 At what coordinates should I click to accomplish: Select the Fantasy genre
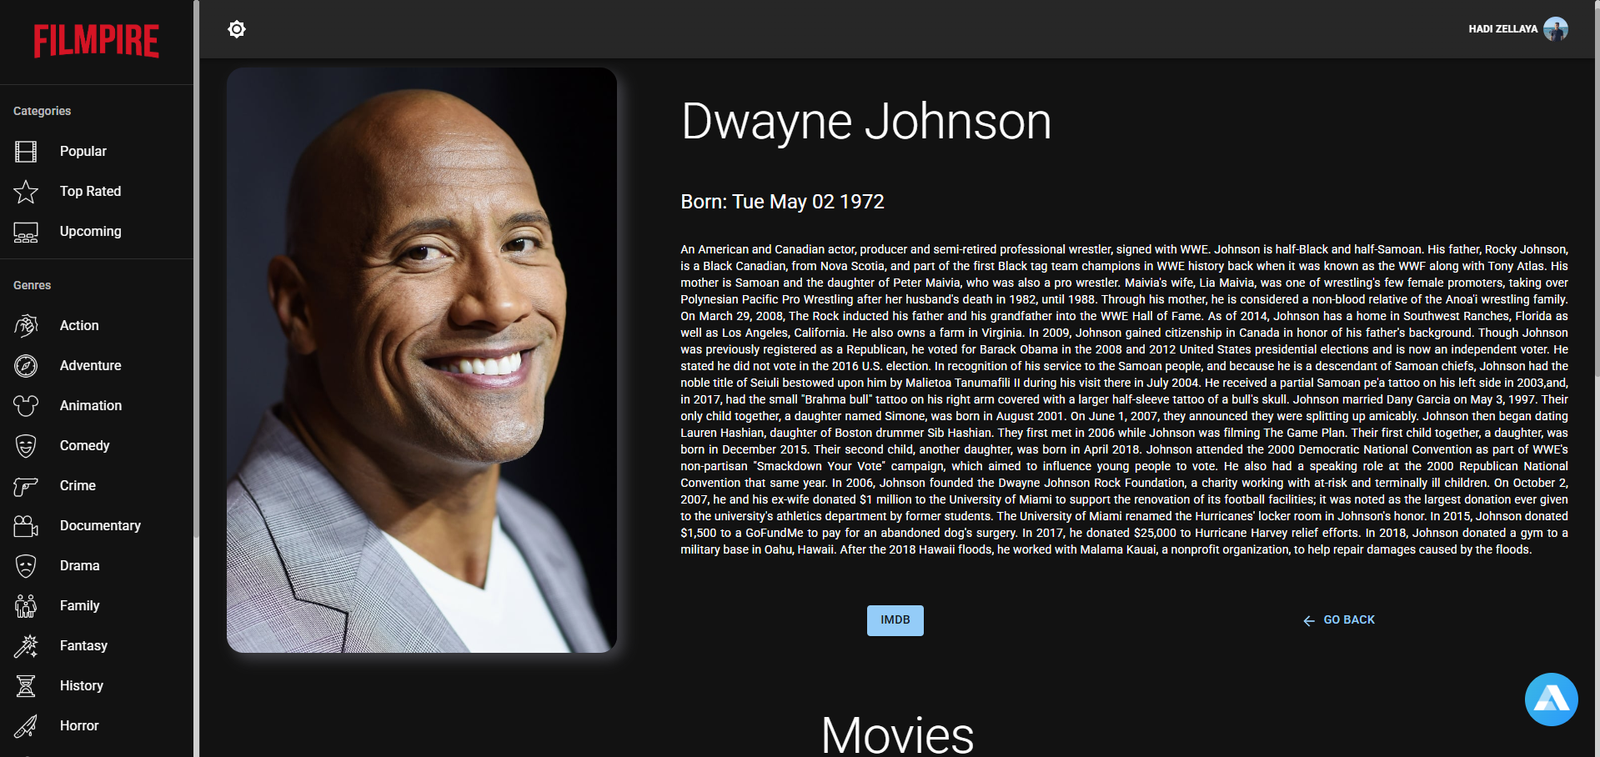pyautogui.click(x=83, y=646)
